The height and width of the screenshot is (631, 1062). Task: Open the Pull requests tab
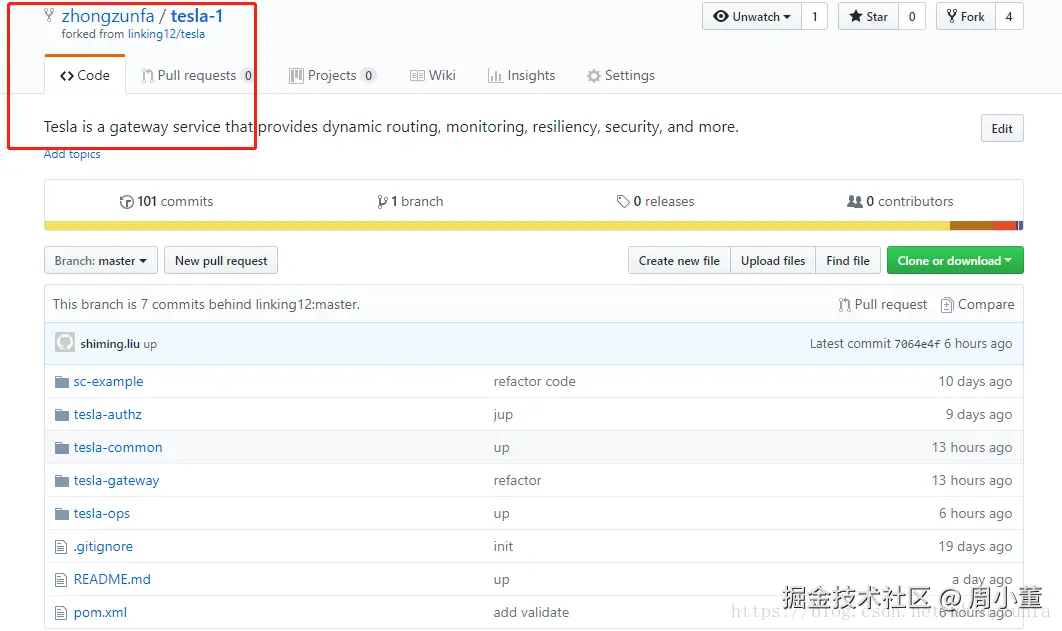197,75
